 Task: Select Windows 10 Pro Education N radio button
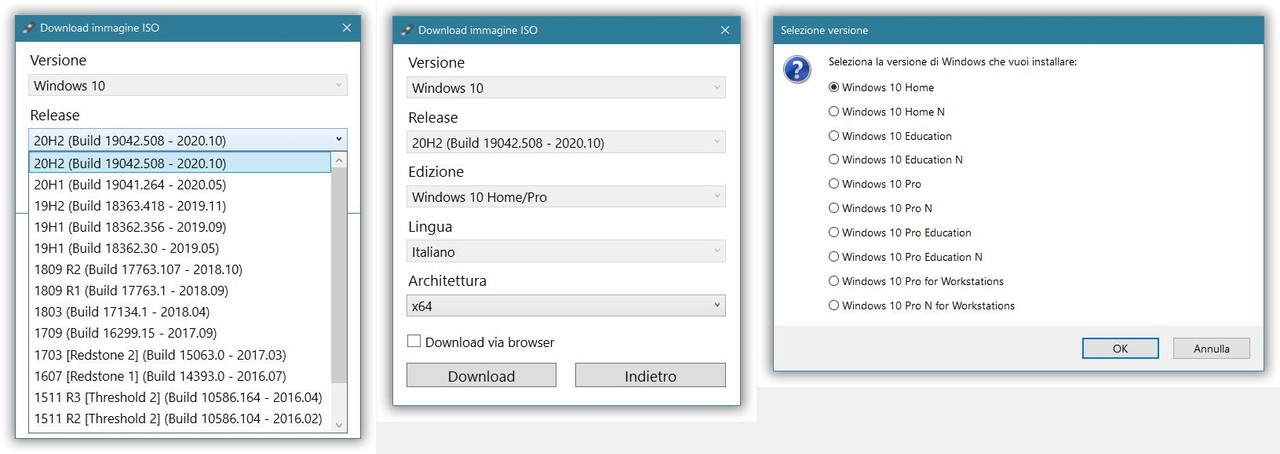pos(834,257)
